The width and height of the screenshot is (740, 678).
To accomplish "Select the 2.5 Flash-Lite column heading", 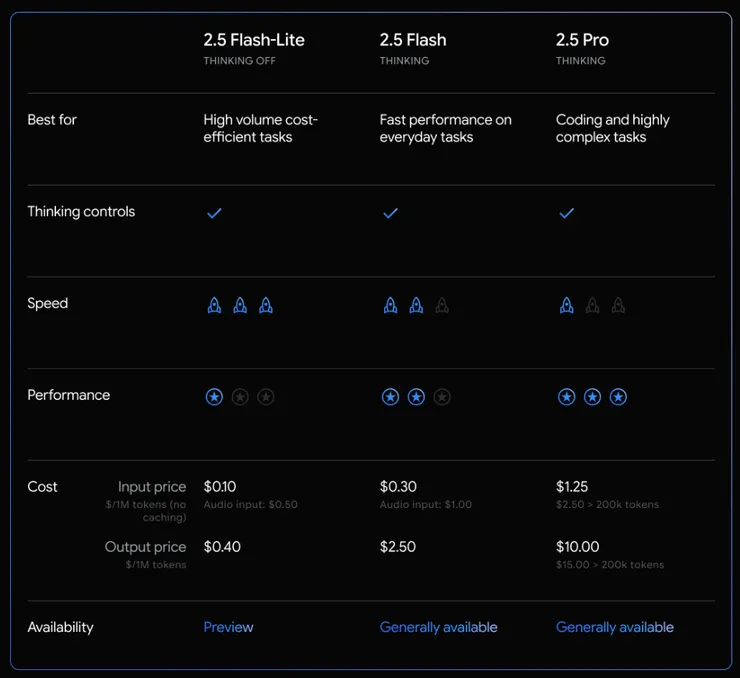I will [254, 40].
